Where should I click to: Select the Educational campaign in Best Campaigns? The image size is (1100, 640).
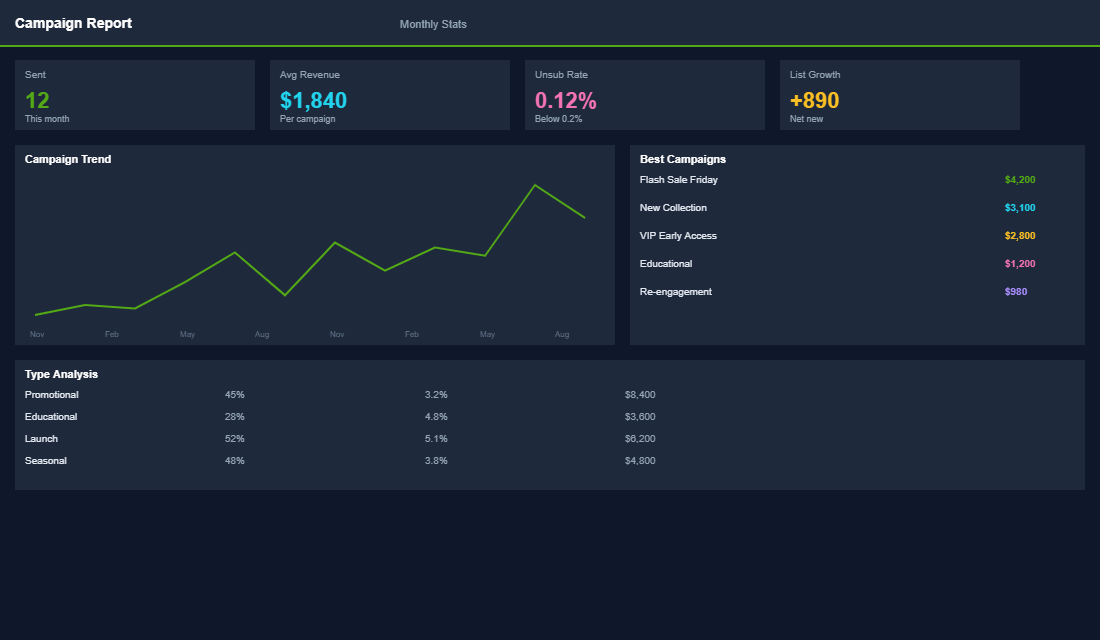(x=665, y=264)
